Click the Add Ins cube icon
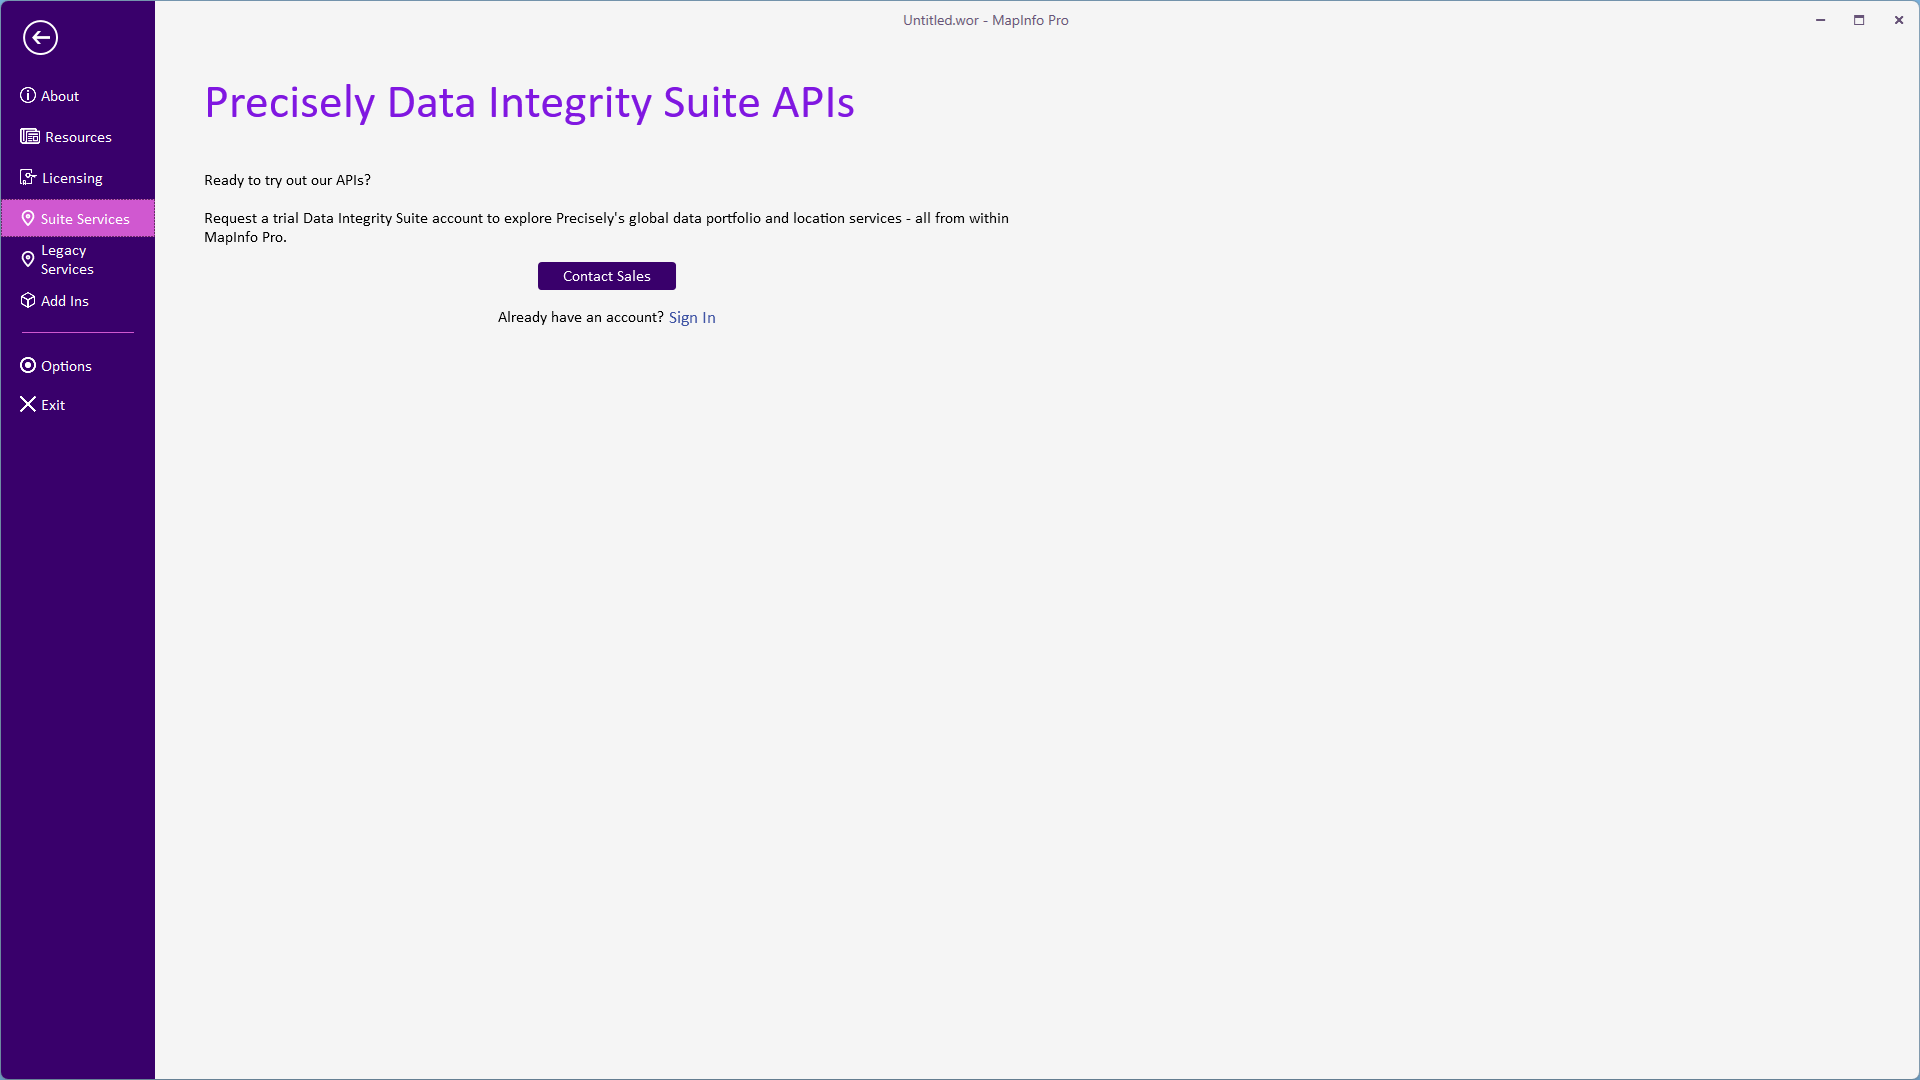Viewport: 1920px width, 1080px height. [x=28, y=301]
